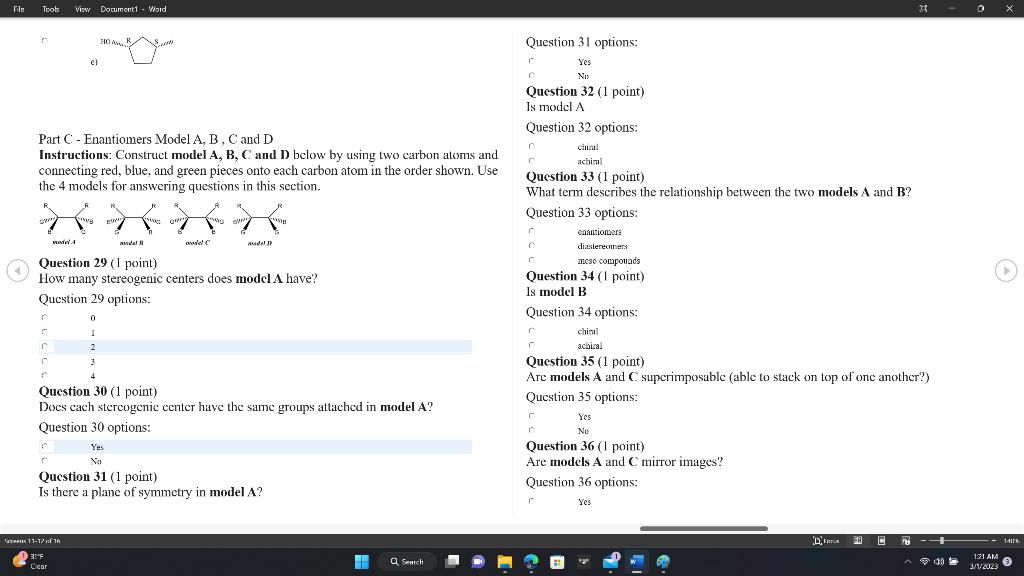Screen dimensions: 1024x576
Task: Click the Search button on the taskbar
Action: coord(407,562)
